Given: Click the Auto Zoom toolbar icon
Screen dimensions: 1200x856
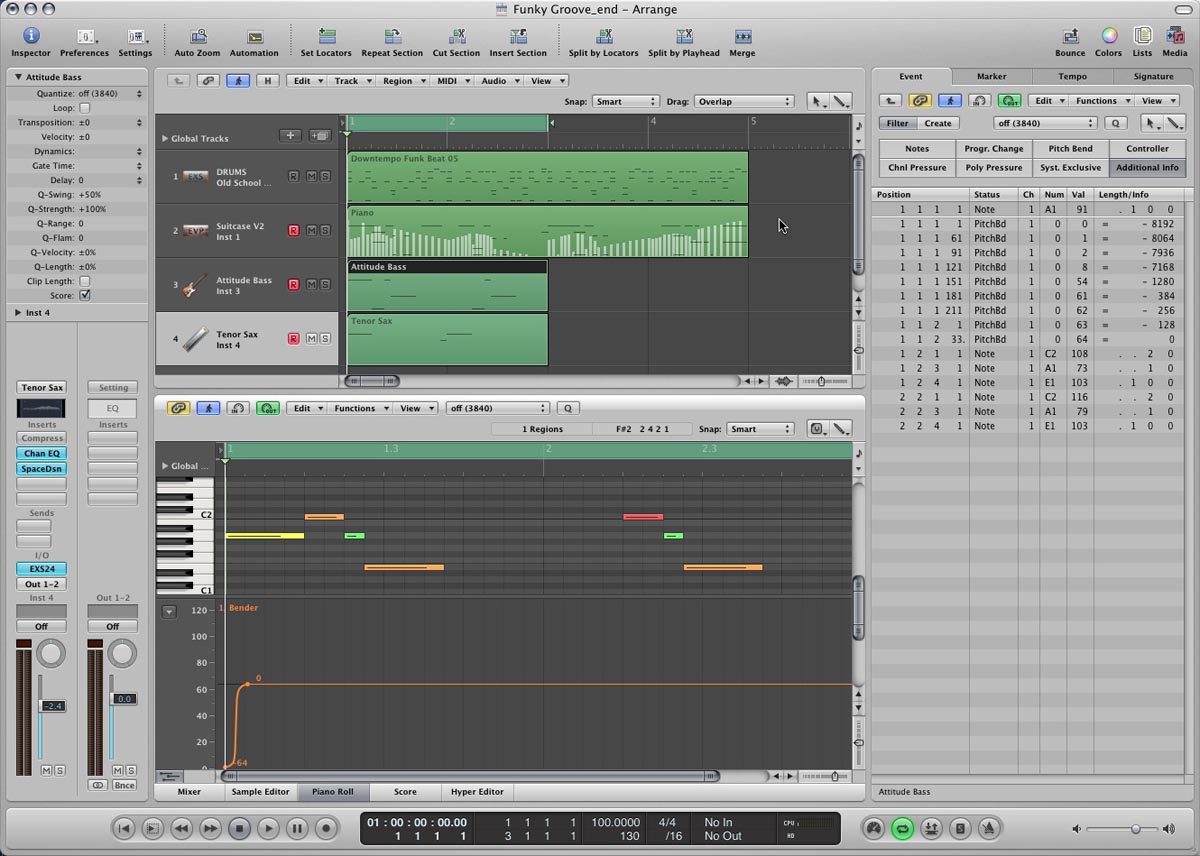Looking at the screenshot, I should pyautogui.click(x=197, y=37).
